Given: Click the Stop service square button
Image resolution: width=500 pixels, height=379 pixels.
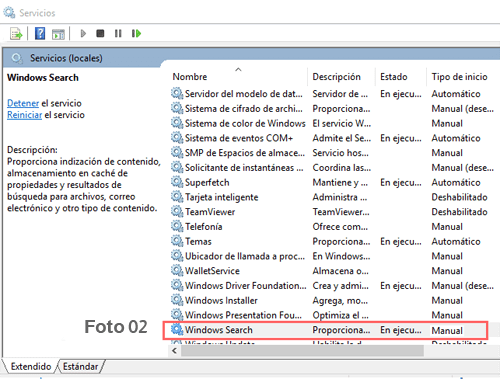Looking at the screenshot, I should coord(100,34).
